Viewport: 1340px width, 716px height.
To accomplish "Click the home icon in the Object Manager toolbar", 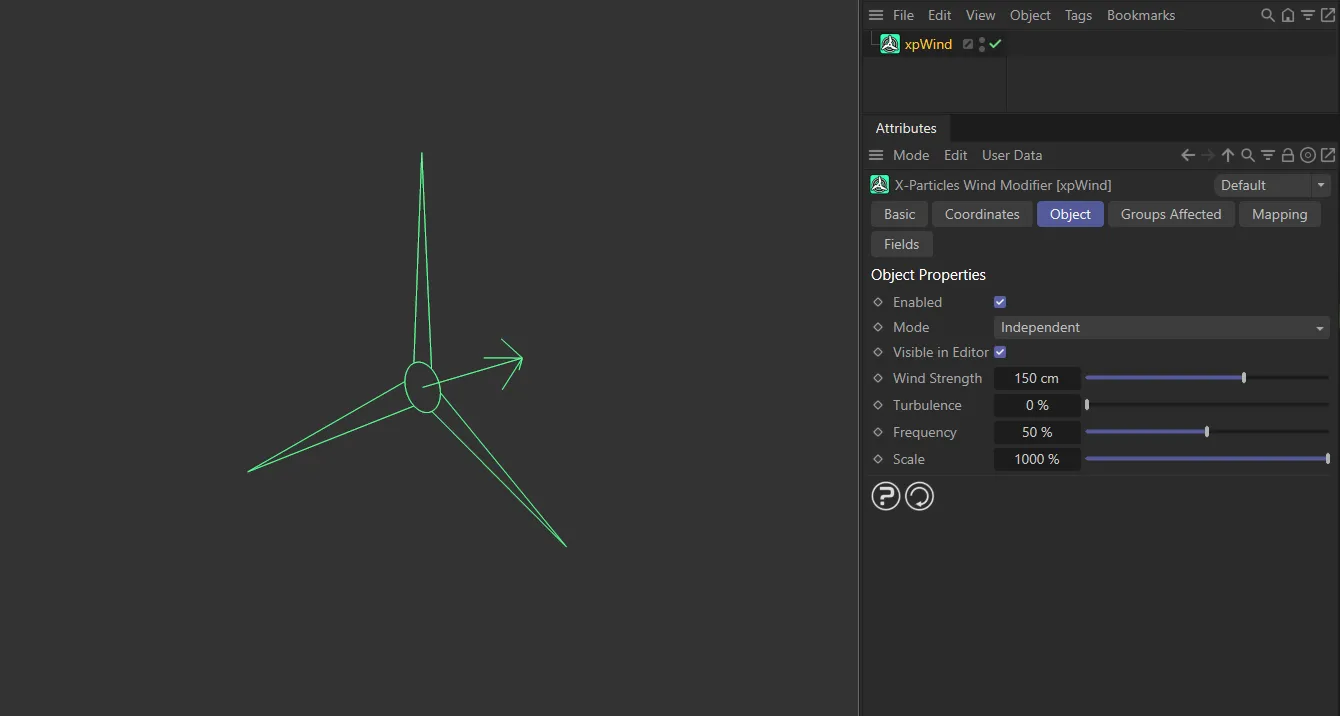I will click(x=1288, y=15).
